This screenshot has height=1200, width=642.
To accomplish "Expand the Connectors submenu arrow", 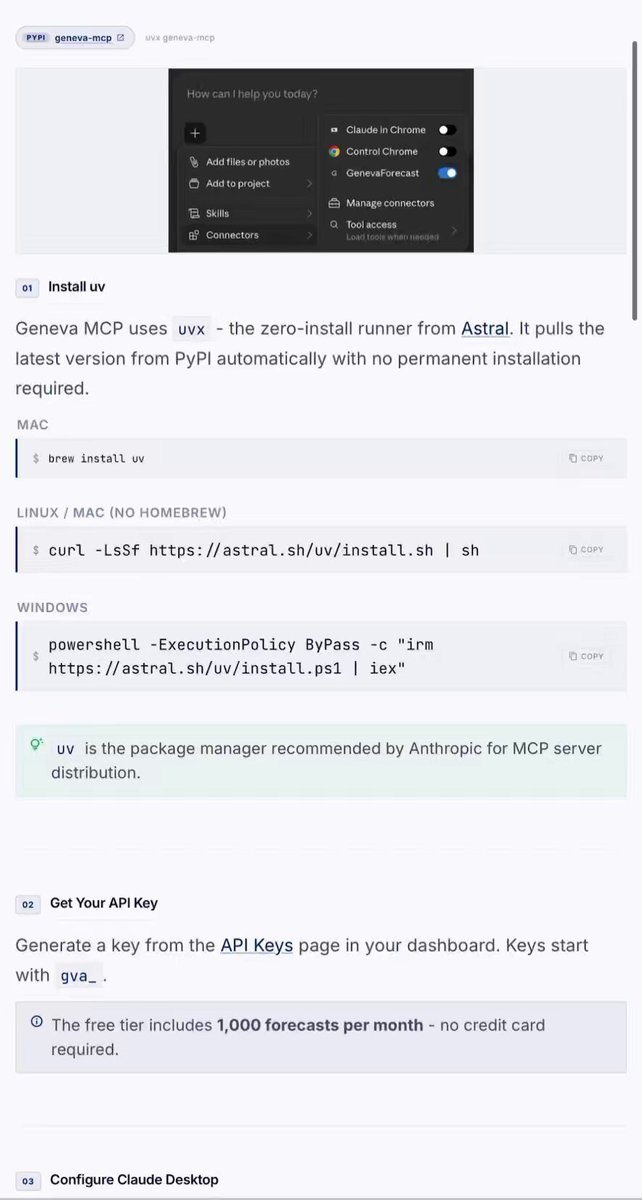I will (309, 235).
